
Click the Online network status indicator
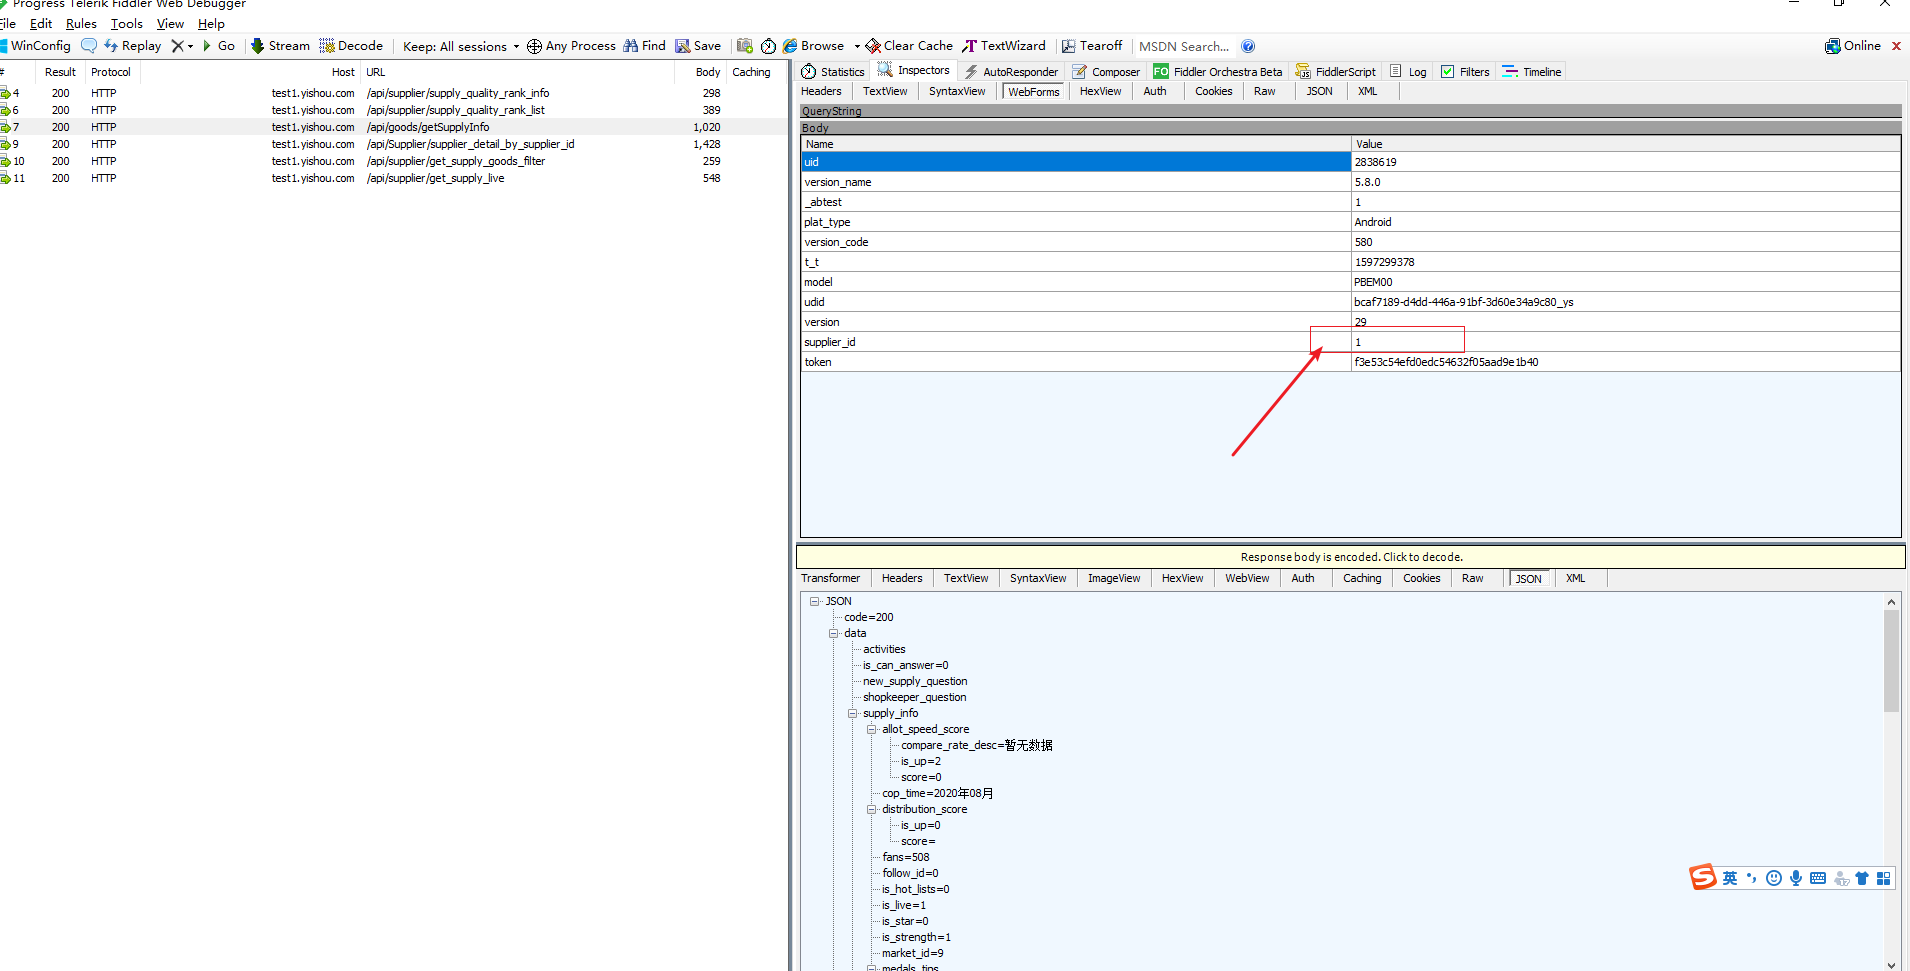click(x=1853, y=46)
